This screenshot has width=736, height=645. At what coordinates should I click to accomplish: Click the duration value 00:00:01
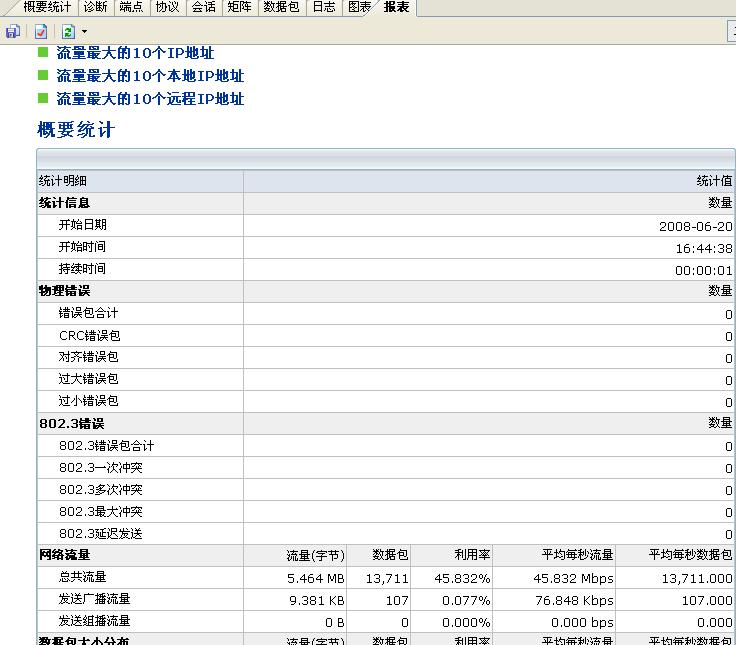click(704, 271)
